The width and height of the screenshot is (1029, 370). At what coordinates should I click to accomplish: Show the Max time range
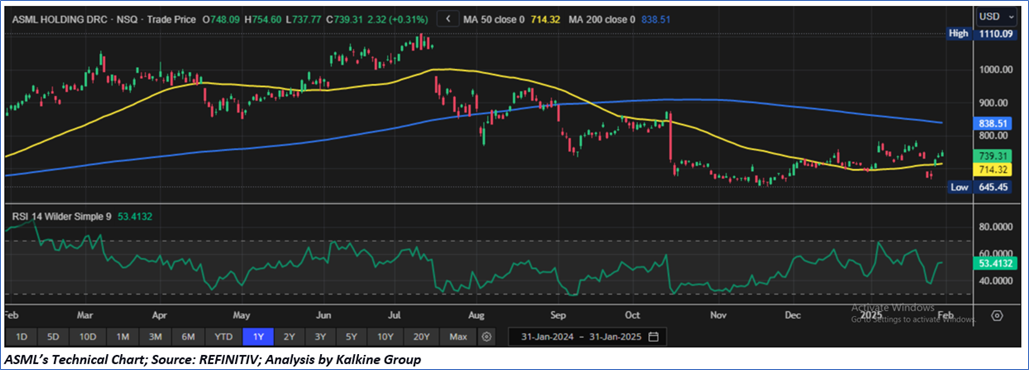click(x=458, y=337)
